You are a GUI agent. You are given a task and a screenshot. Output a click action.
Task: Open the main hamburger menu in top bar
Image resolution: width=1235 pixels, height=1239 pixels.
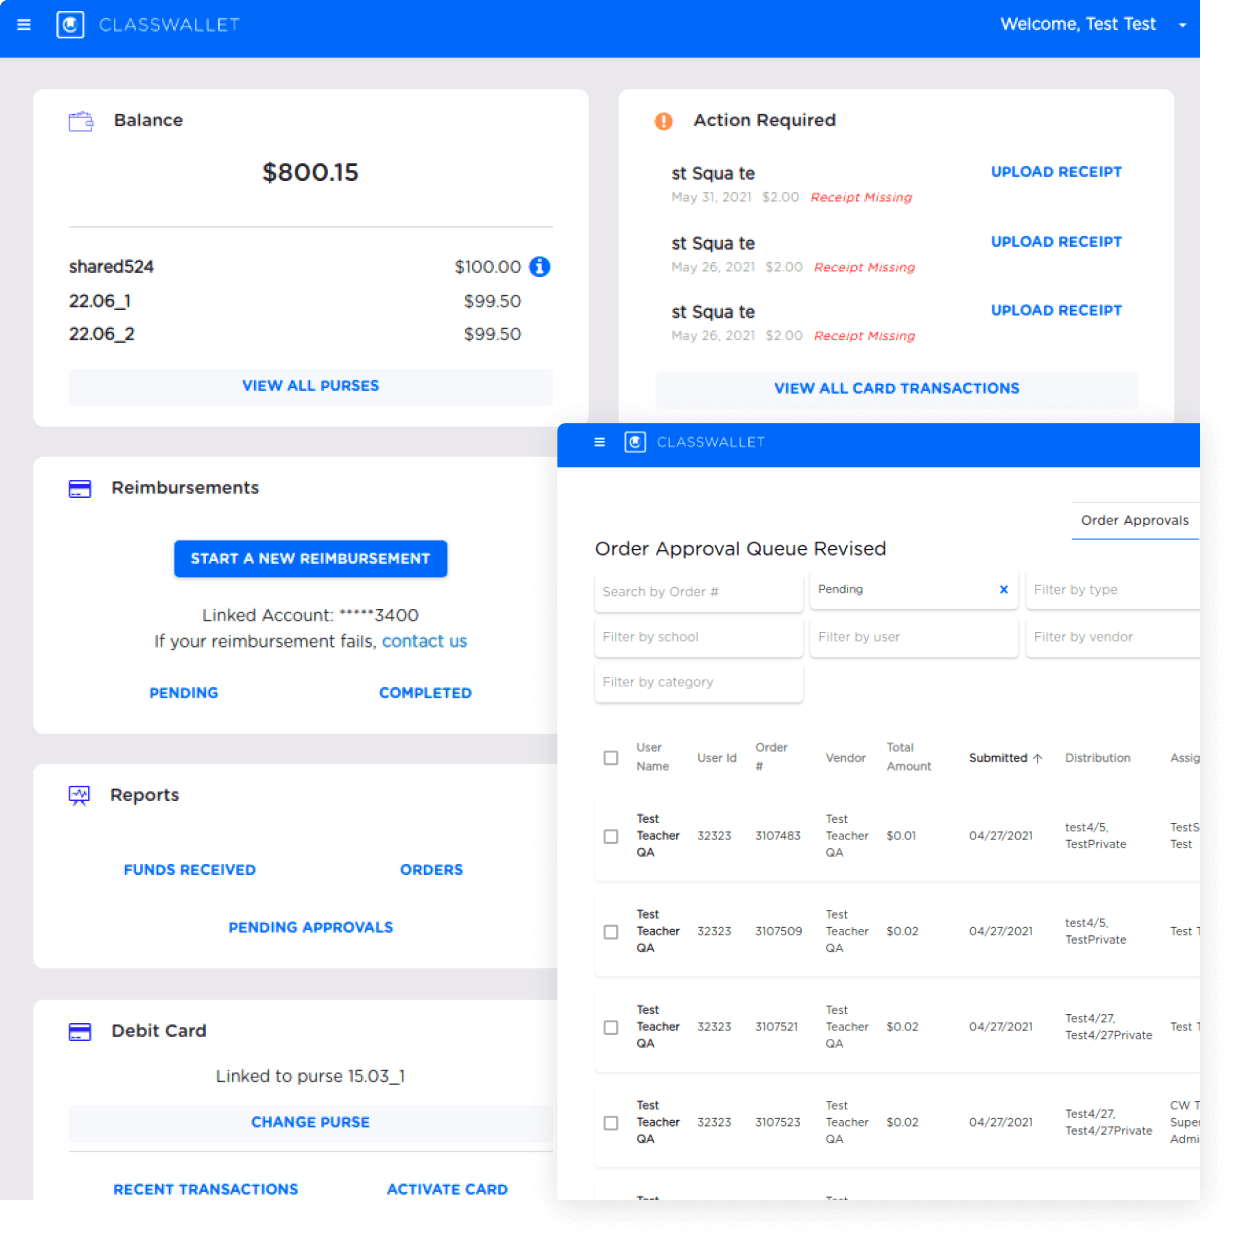coord(24,25)
